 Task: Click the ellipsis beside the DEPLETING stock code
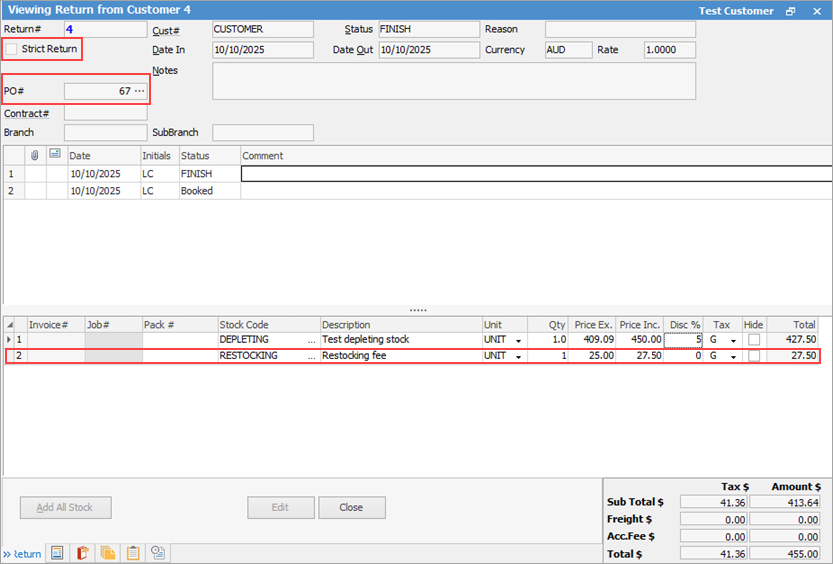pyautogui.click(x=311, y=340)
